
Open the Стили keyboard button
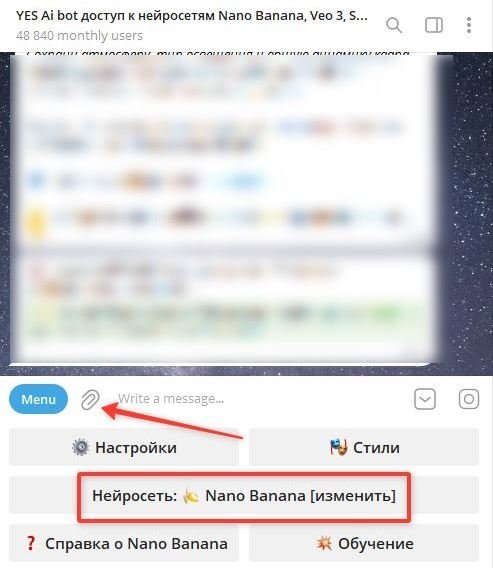tap(364, 447)
